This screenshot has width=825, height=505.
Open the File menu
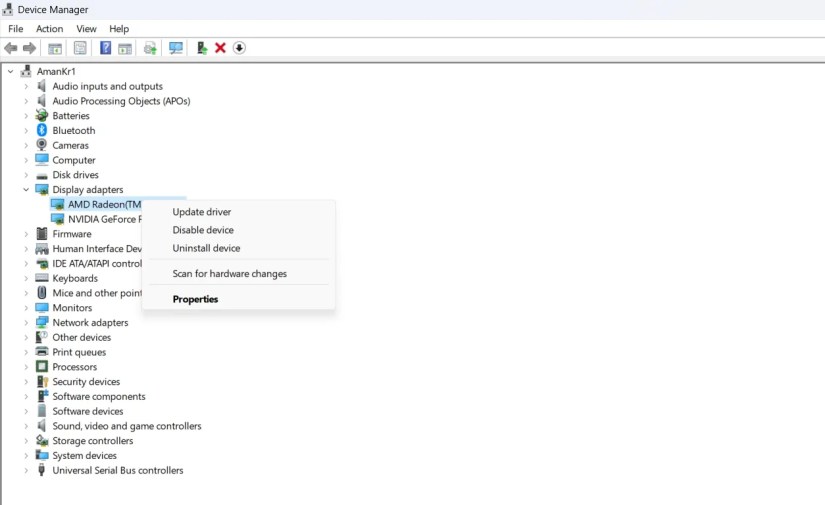[15, 29]
